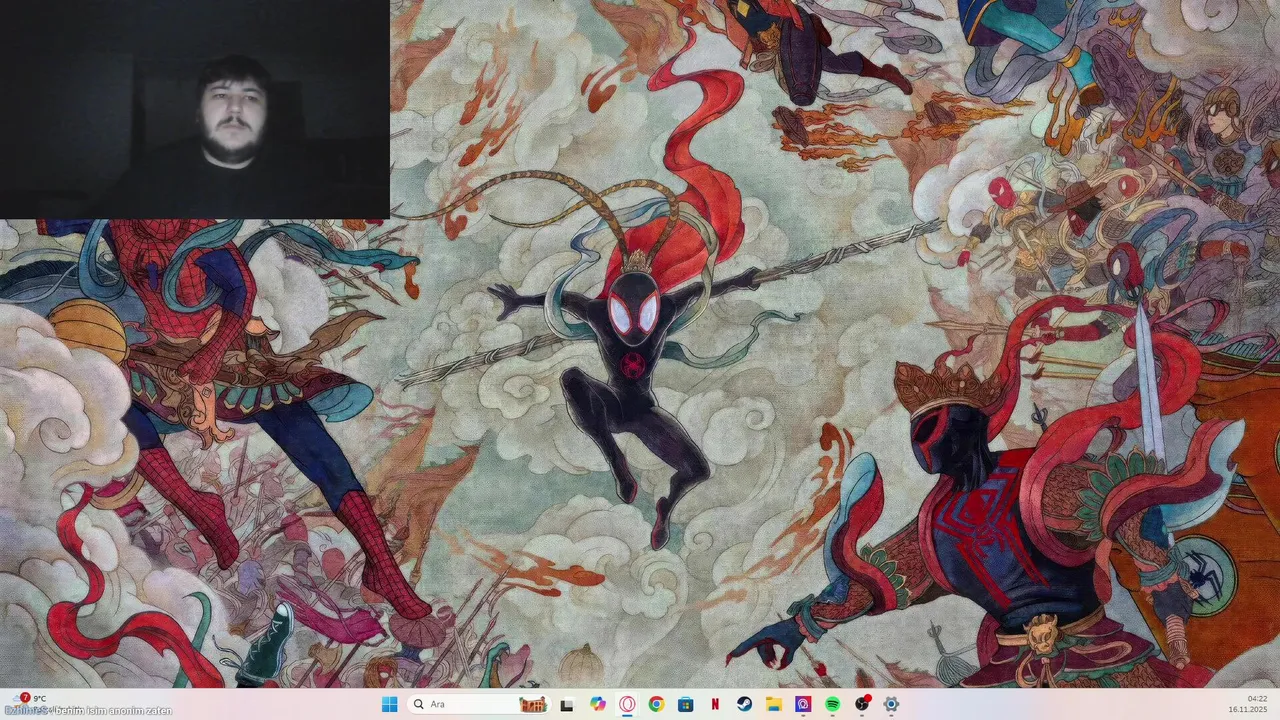Screen dimensions: 1280x720
Task: Open Windows Settings gear icon
Action: 891,704
